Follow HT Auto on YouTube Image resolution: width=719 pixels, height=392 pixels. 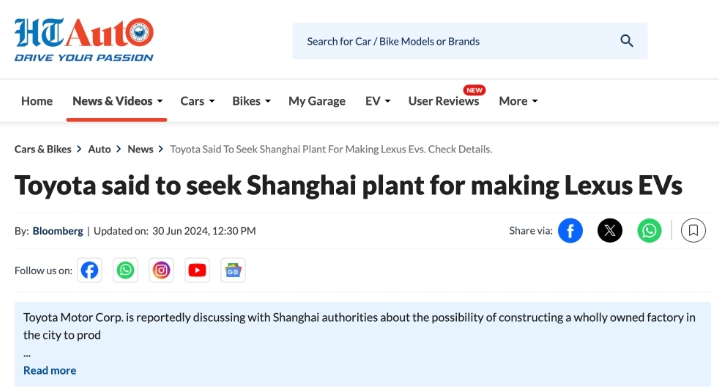point(197,271)
